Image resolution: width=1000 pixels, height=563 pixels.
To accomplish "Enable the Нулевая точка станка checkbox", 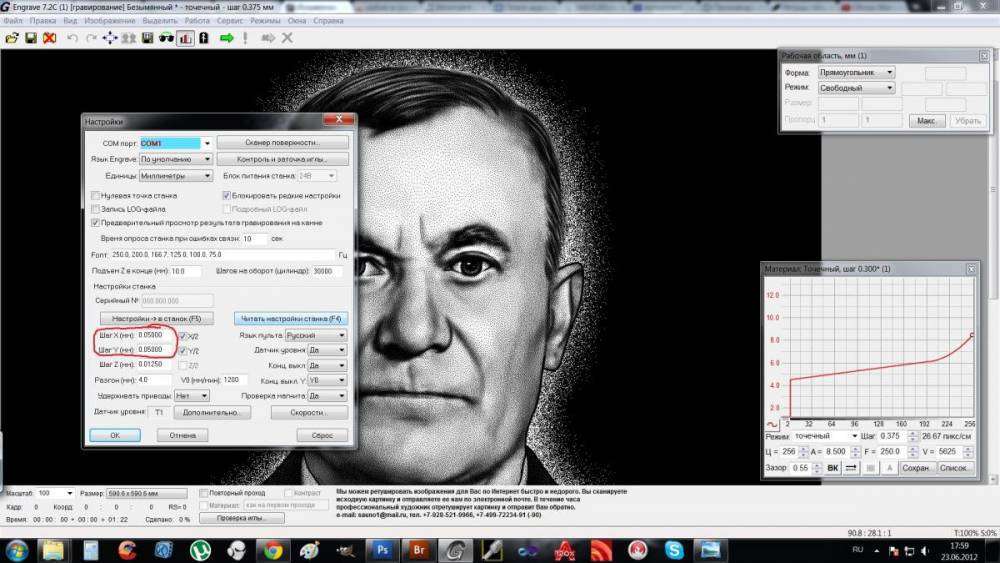I will point(96,195).
